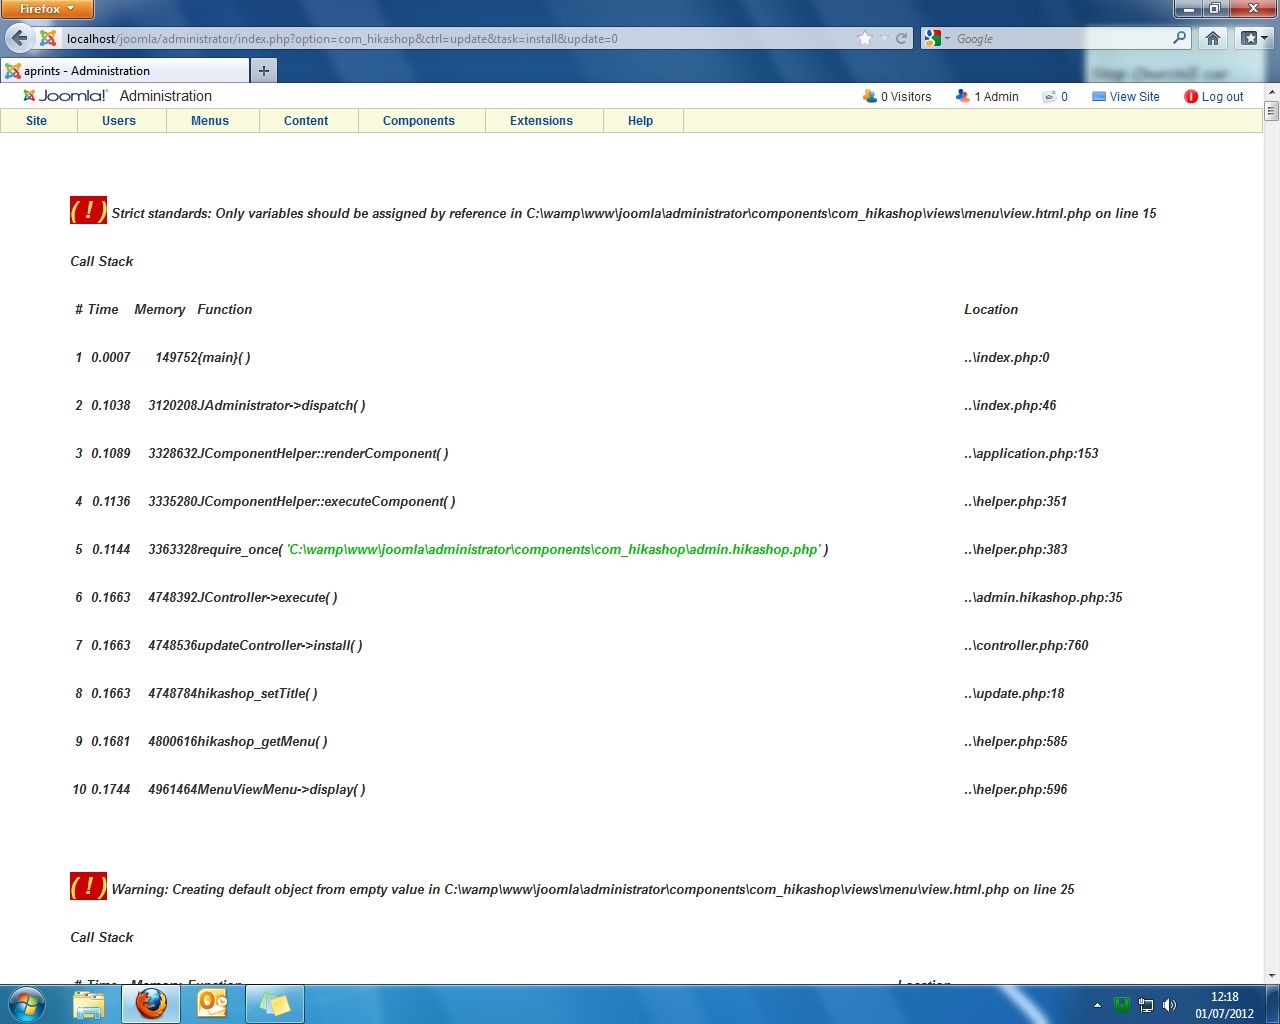Show hidden system tray icons

[x=1097, y=1005]
